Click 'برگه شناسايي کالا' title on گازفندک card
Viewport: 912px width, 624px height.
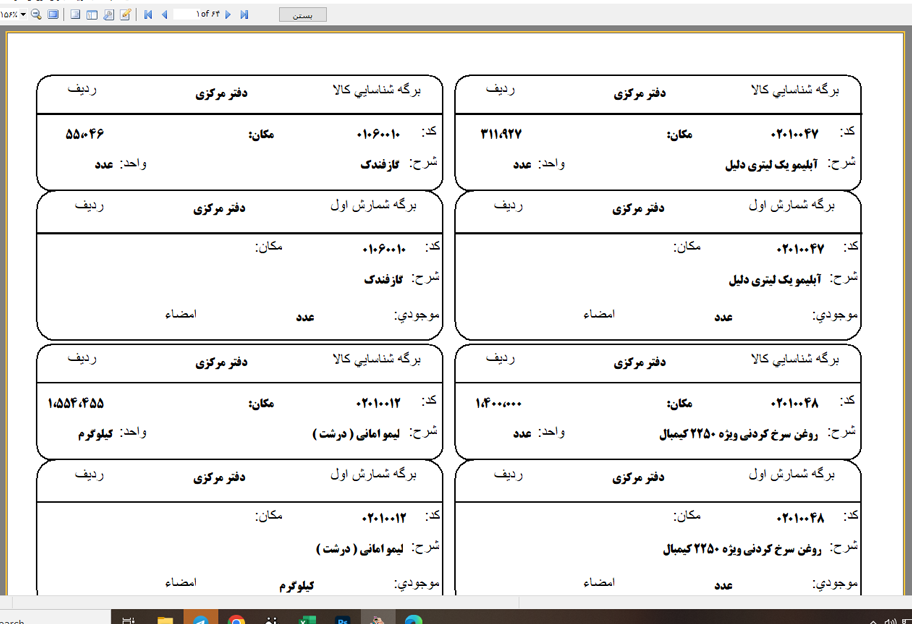pos(376,90)
